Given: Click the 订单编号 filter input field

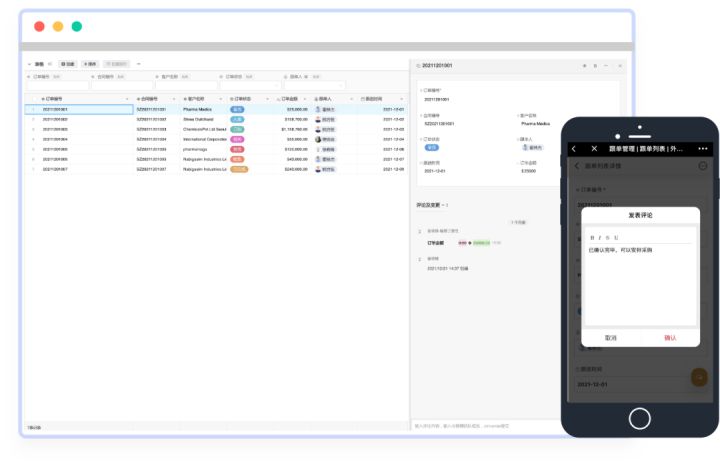Looking at the screenshot, I should pyautogui.click(x=58, y=85).
